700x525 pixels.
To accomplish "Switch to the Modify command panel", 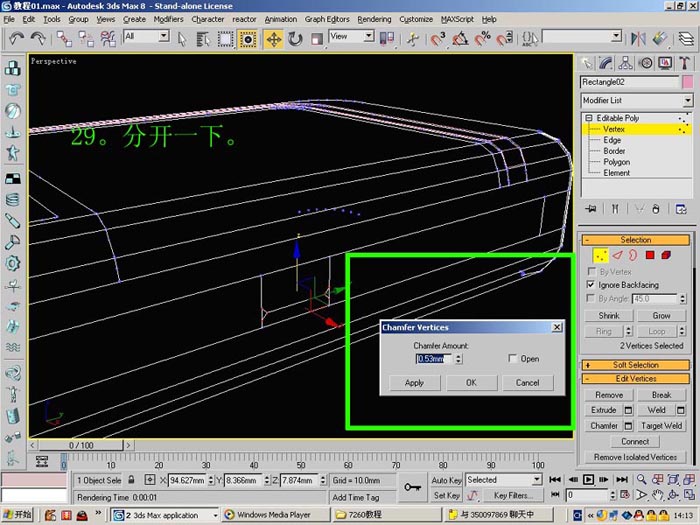I will point(606,63).
